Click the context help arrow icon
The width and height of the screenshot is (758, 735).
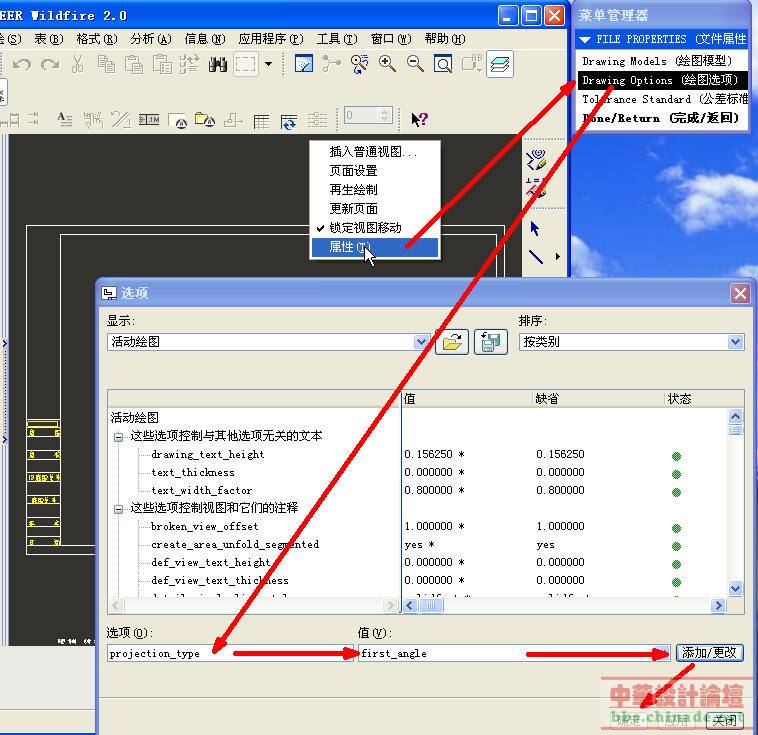tap(419, 119)
